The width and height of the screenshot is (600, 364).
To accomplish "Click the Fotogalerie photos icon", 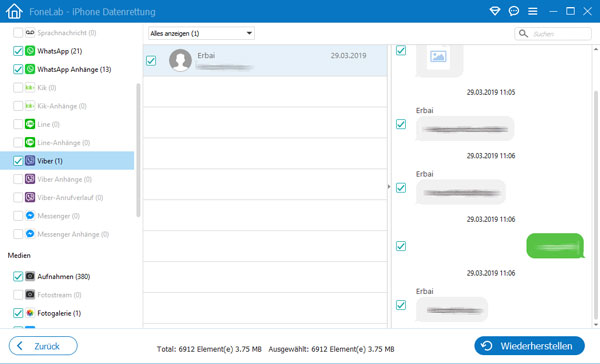I will pyautogui.click(x=30, y=313).
